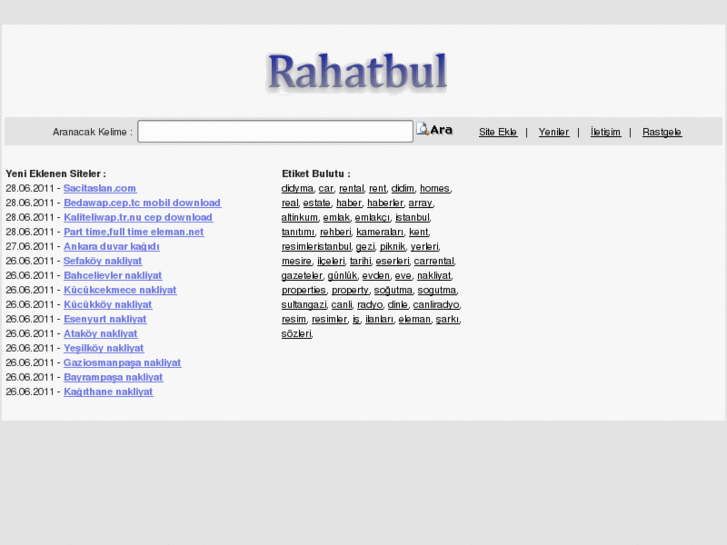Select the properties tag
The image size is (727, 545).
point(304,290)
